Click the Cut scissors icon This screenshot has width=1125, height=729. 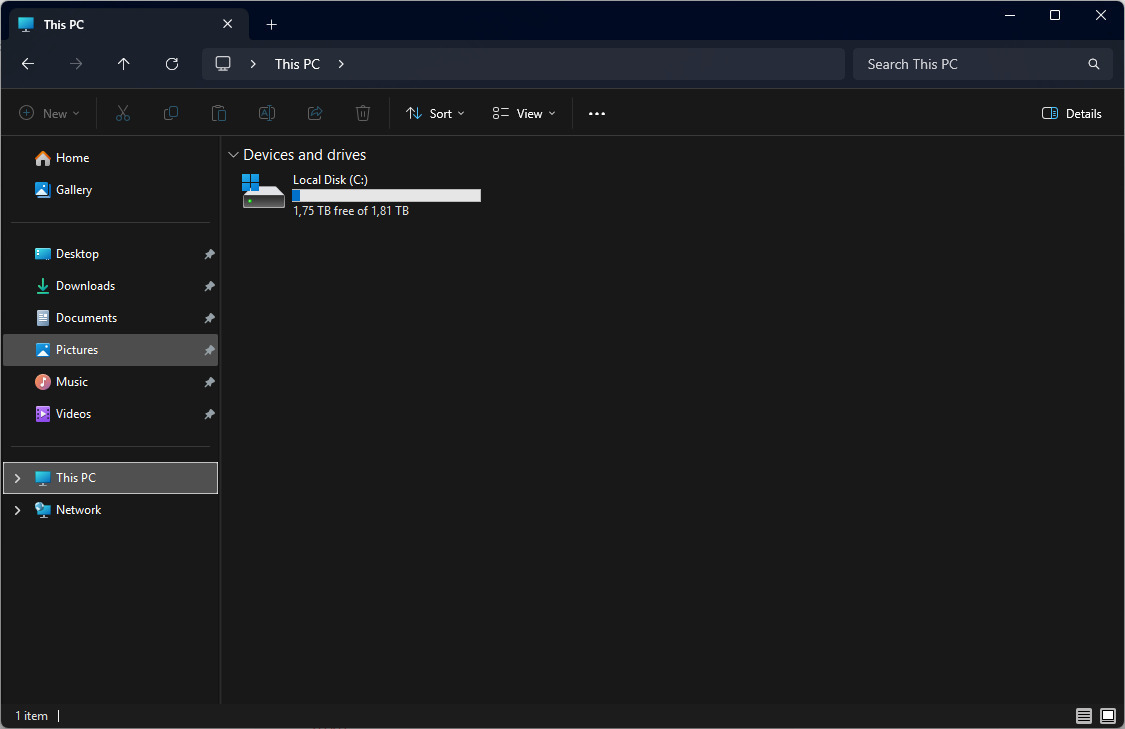(123, 113)
